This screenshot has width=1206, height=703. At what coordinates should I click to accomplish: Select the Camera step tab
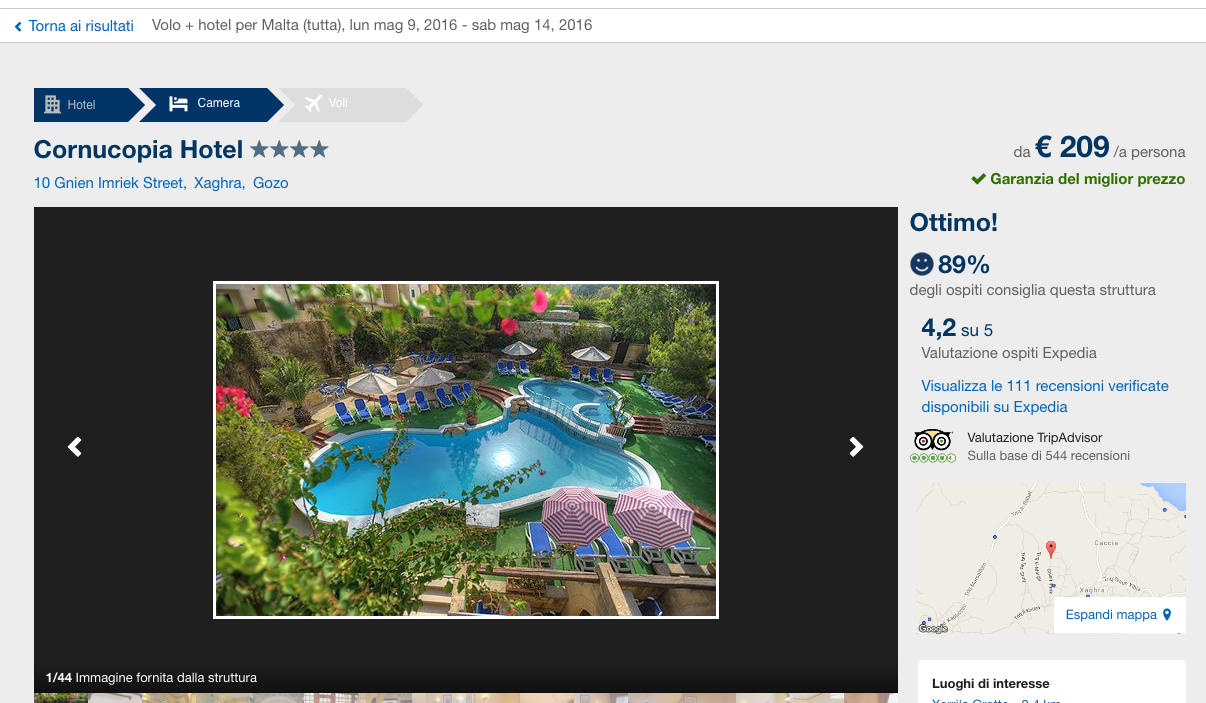[x=211, y=105]
